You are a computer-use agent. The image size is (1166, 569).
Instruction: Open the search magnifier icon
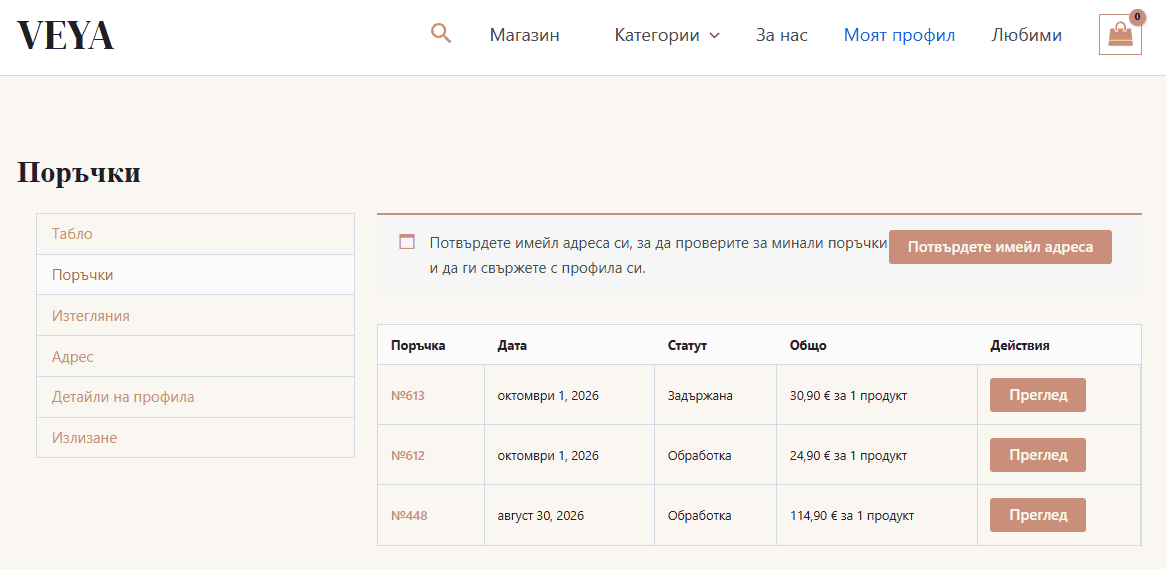[441, 33]
